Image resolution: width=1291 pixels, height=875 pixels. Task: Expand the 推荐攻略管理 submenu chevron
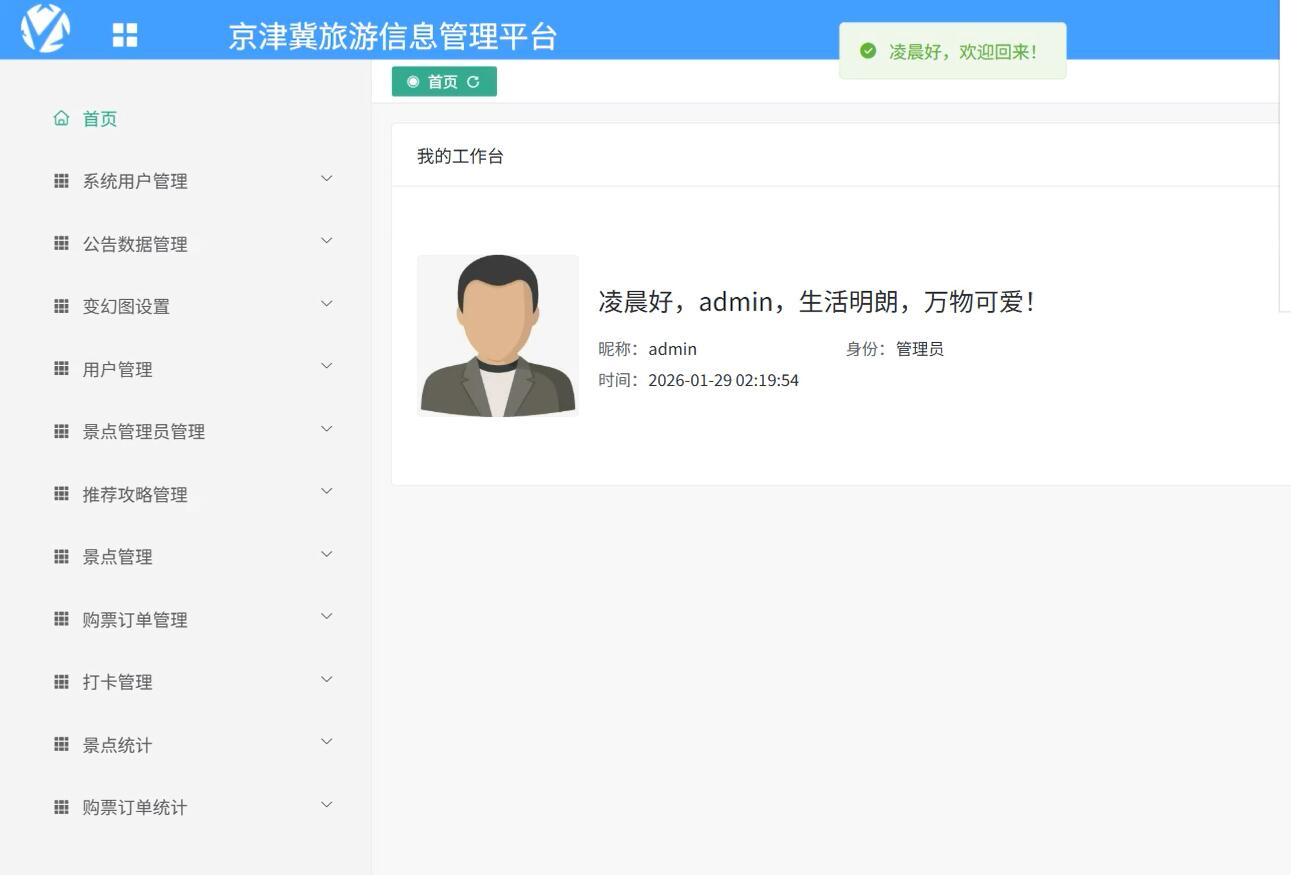(x=326, y=492)
